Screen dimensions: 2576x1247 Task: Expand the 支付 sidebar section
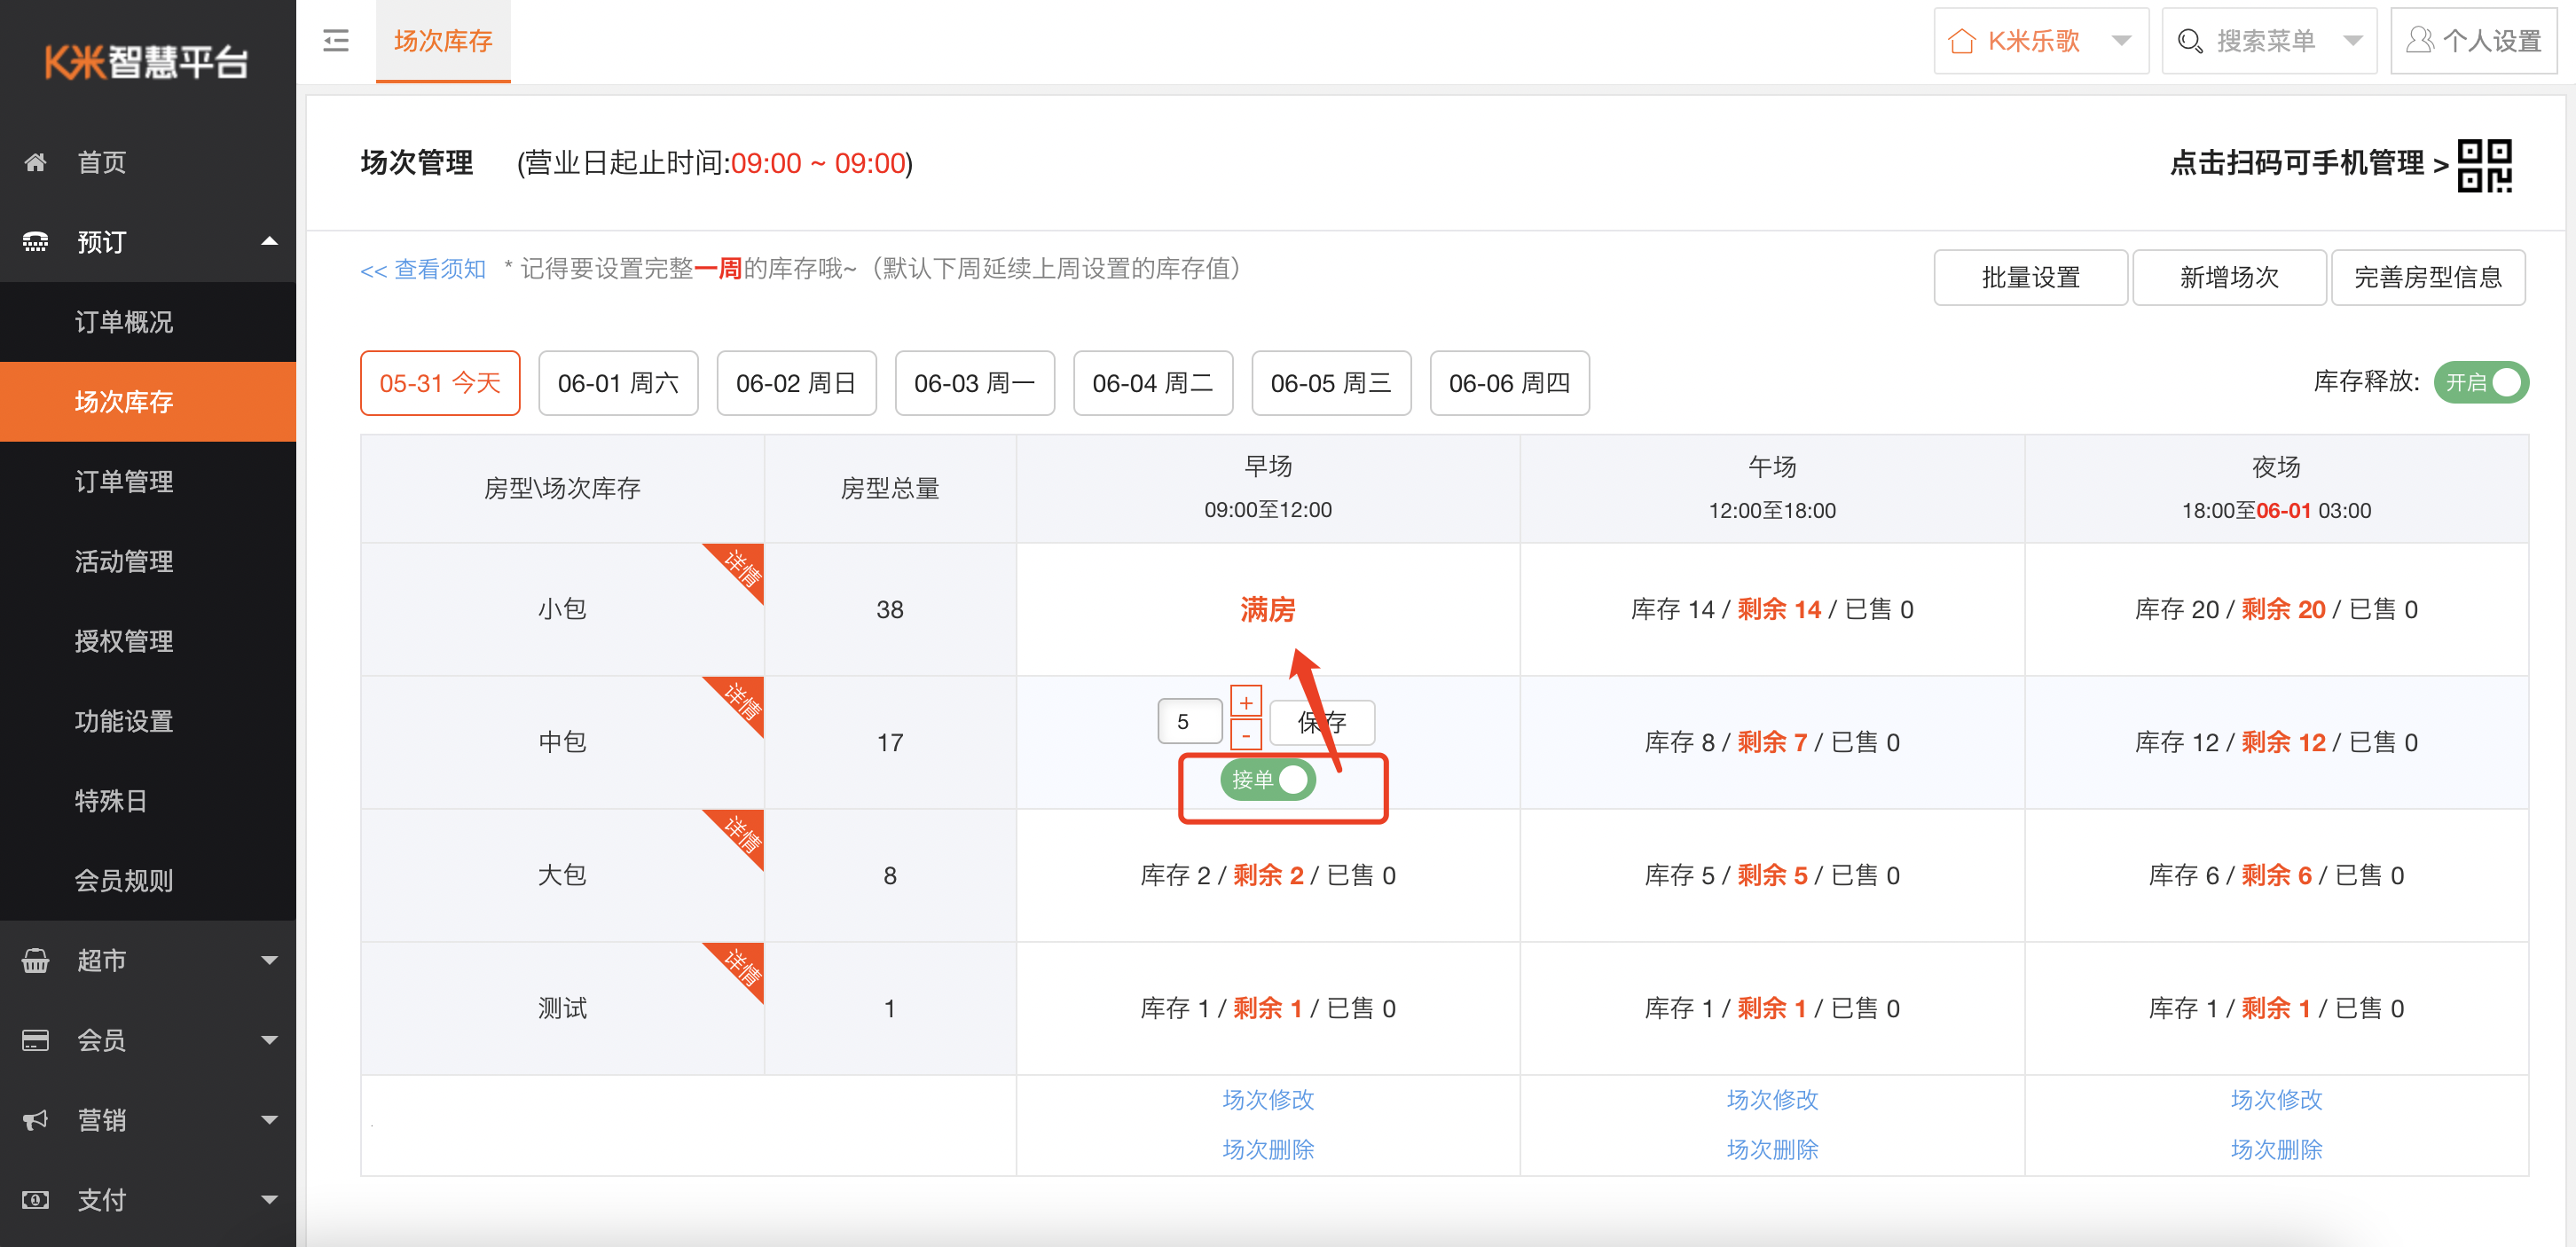click(x=269, y=1200)
